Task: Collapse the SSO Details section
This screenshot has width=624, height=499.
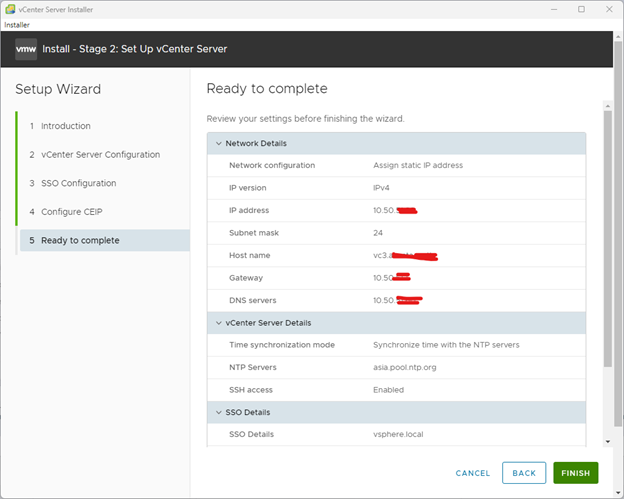Action: (218, 412)
